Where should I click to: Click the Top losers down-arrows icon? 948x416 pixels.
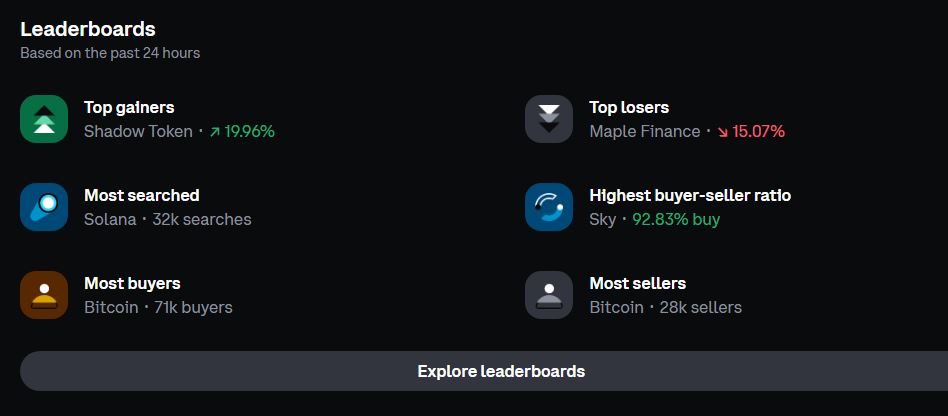tap(548, 119)
